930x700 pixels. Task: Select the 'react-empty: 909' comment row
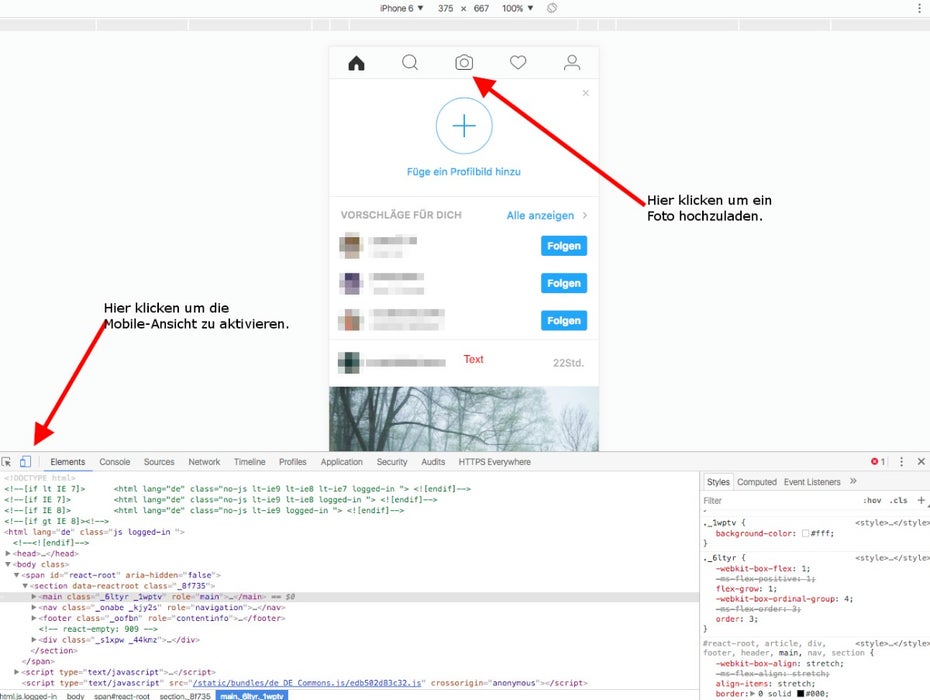point(350,629)
